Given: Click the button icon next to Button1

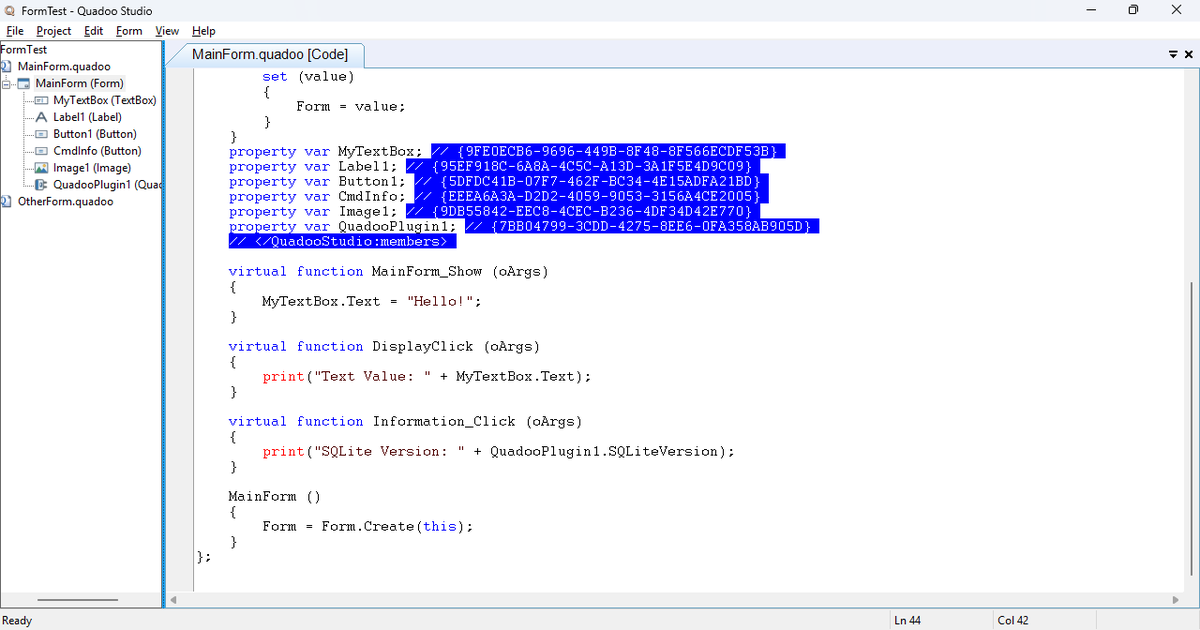Looking at the screenshot, I should point(42,134).
